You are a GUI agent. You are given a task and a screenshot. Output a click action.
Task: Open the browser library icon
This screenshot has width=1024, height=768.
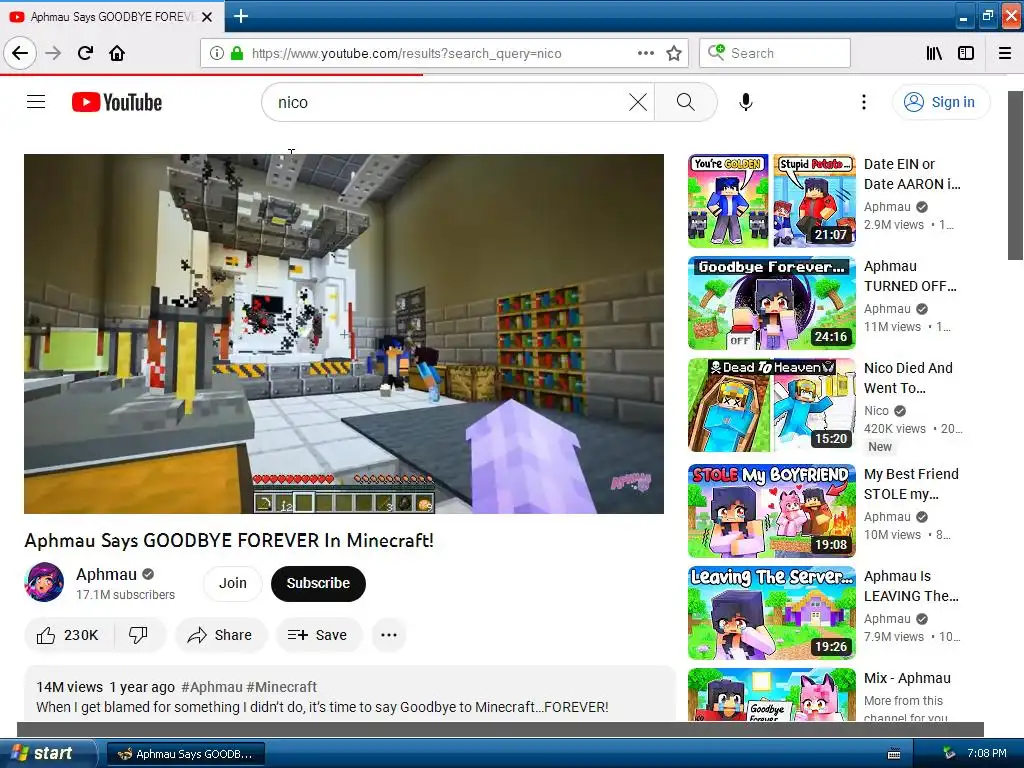click(x=934, y=53)
